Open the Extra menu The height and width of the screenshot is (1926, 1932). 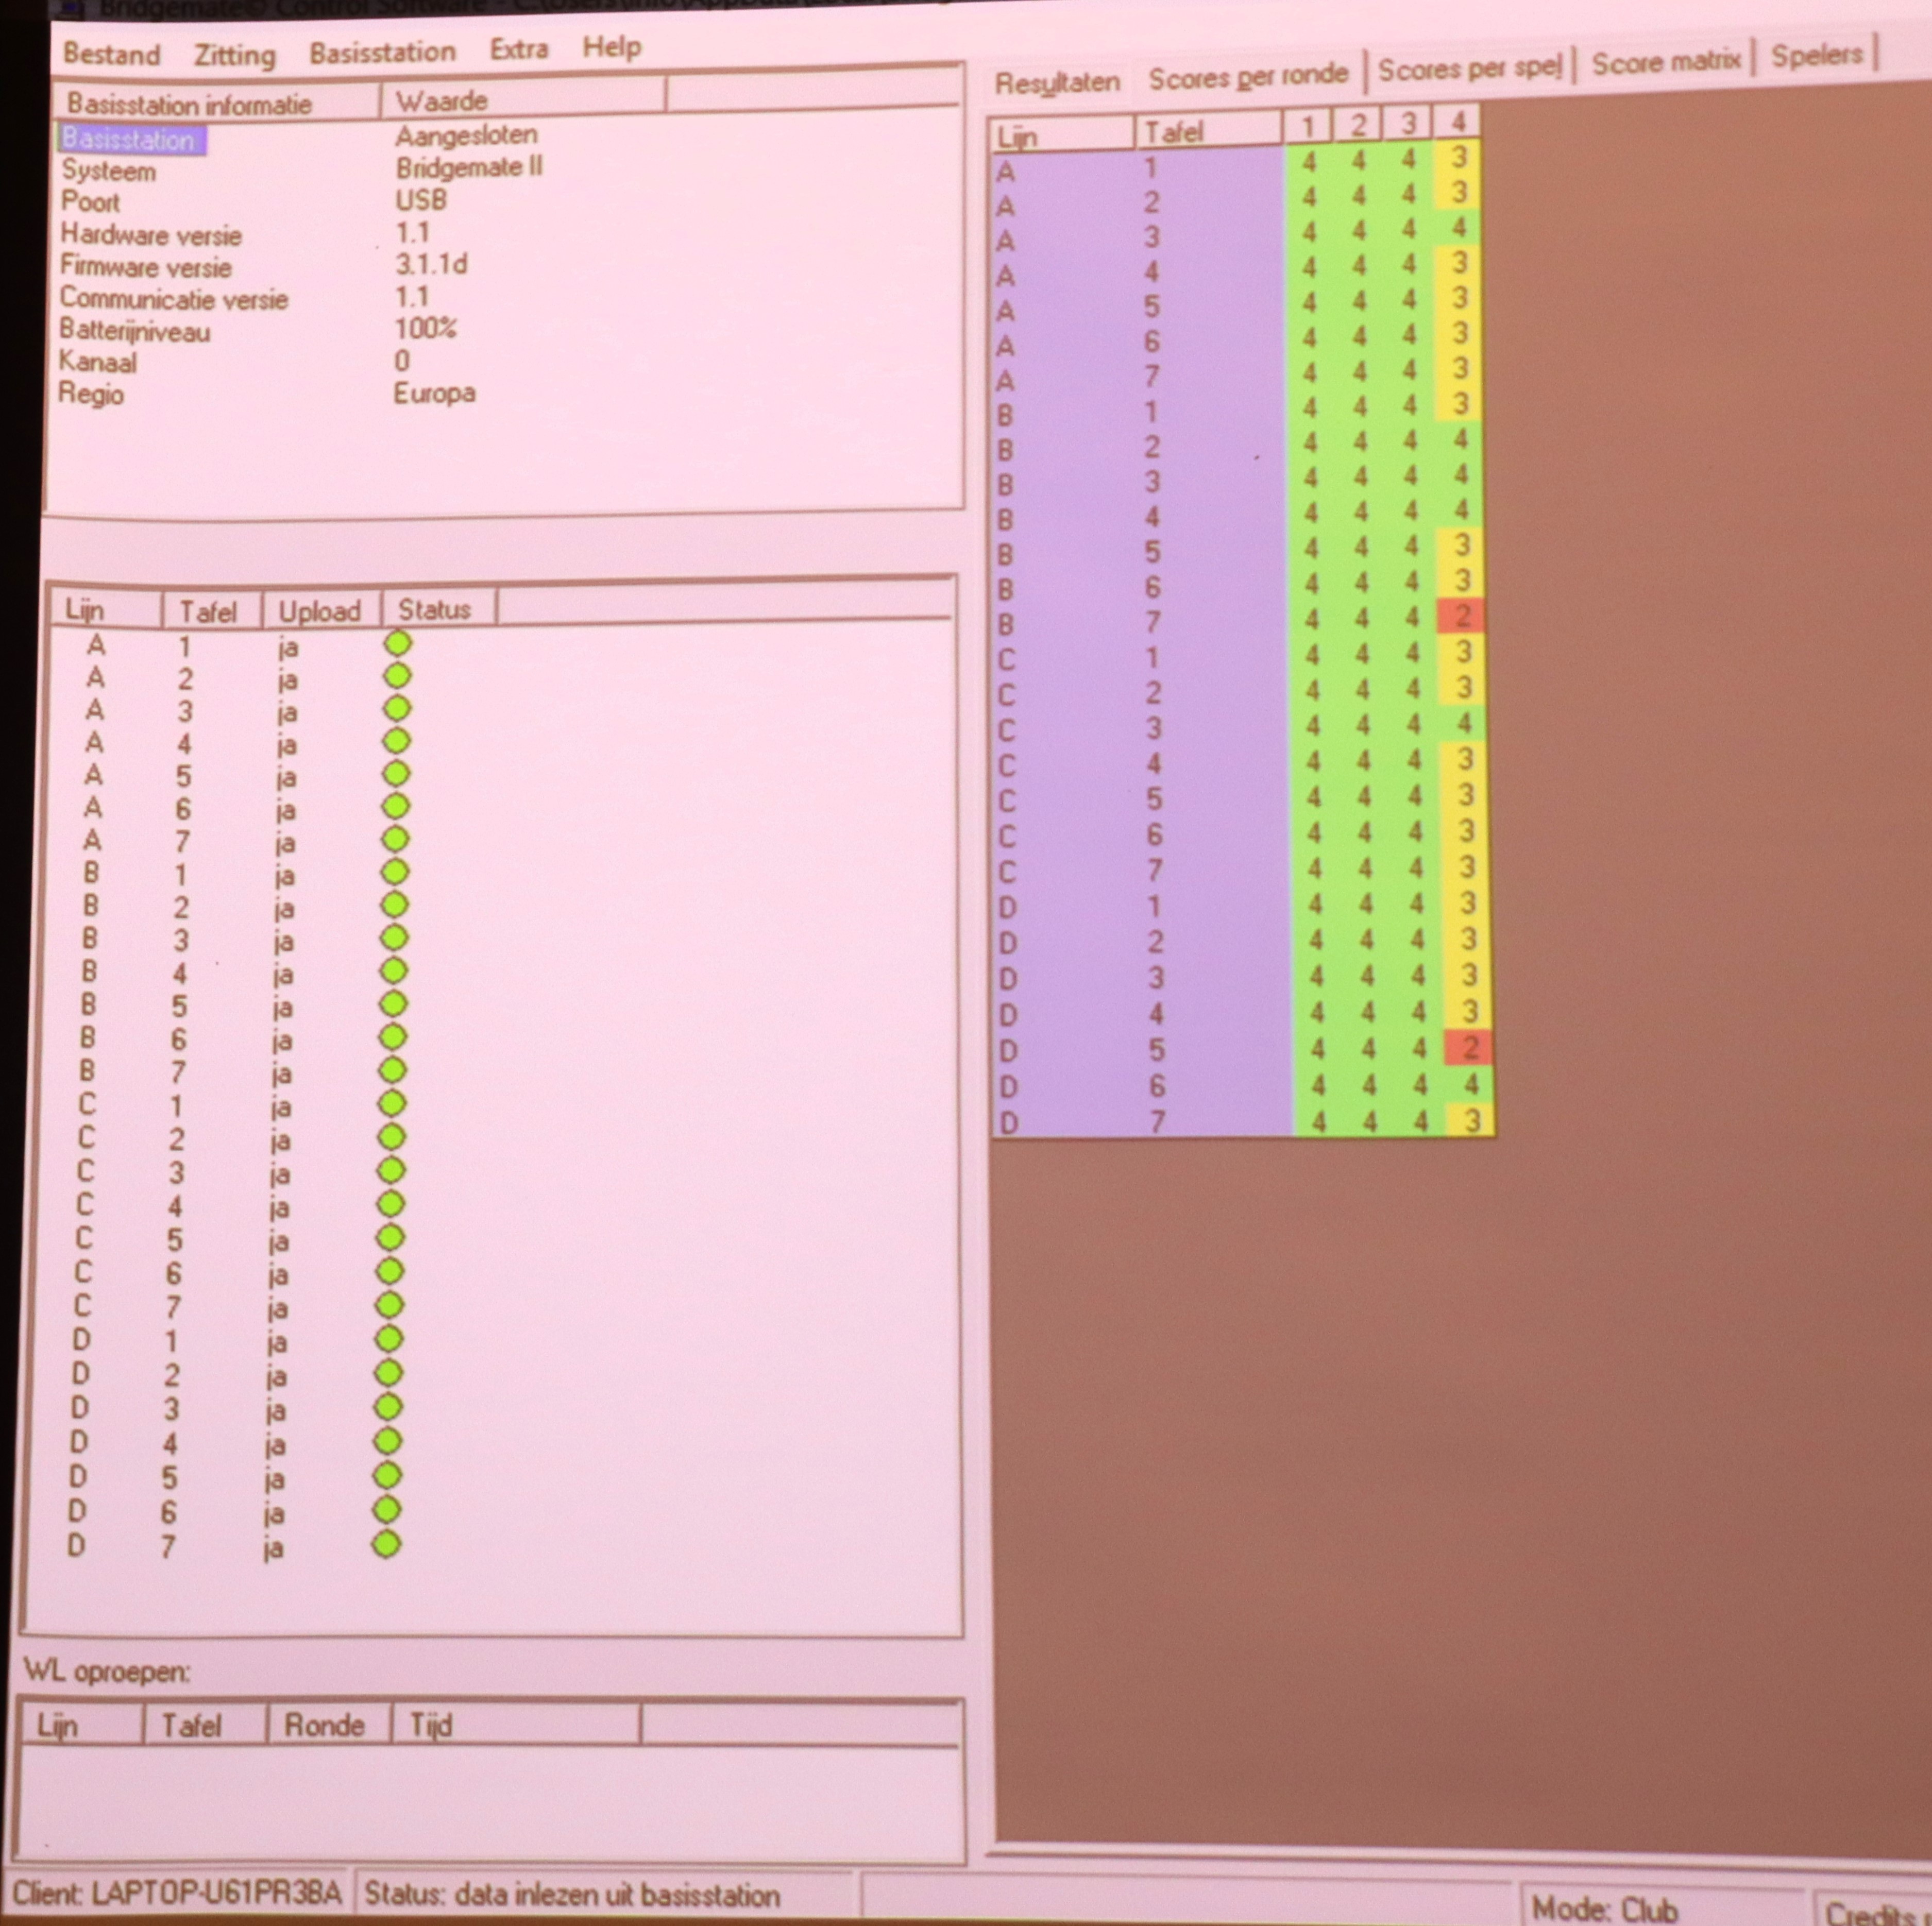coord(519,48)
